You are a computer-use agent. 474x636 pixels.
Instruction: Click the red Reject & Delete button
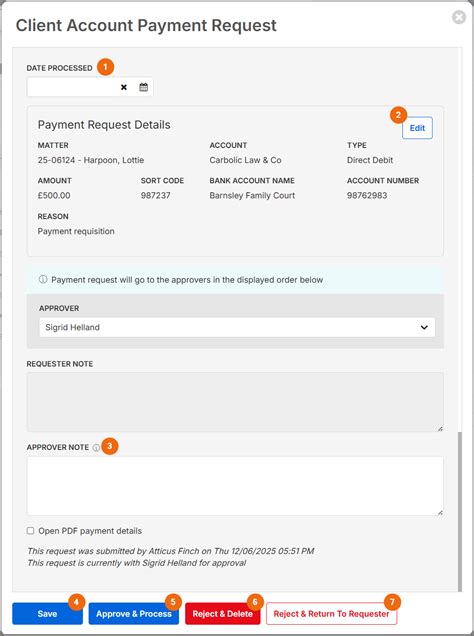pos(223,614)
